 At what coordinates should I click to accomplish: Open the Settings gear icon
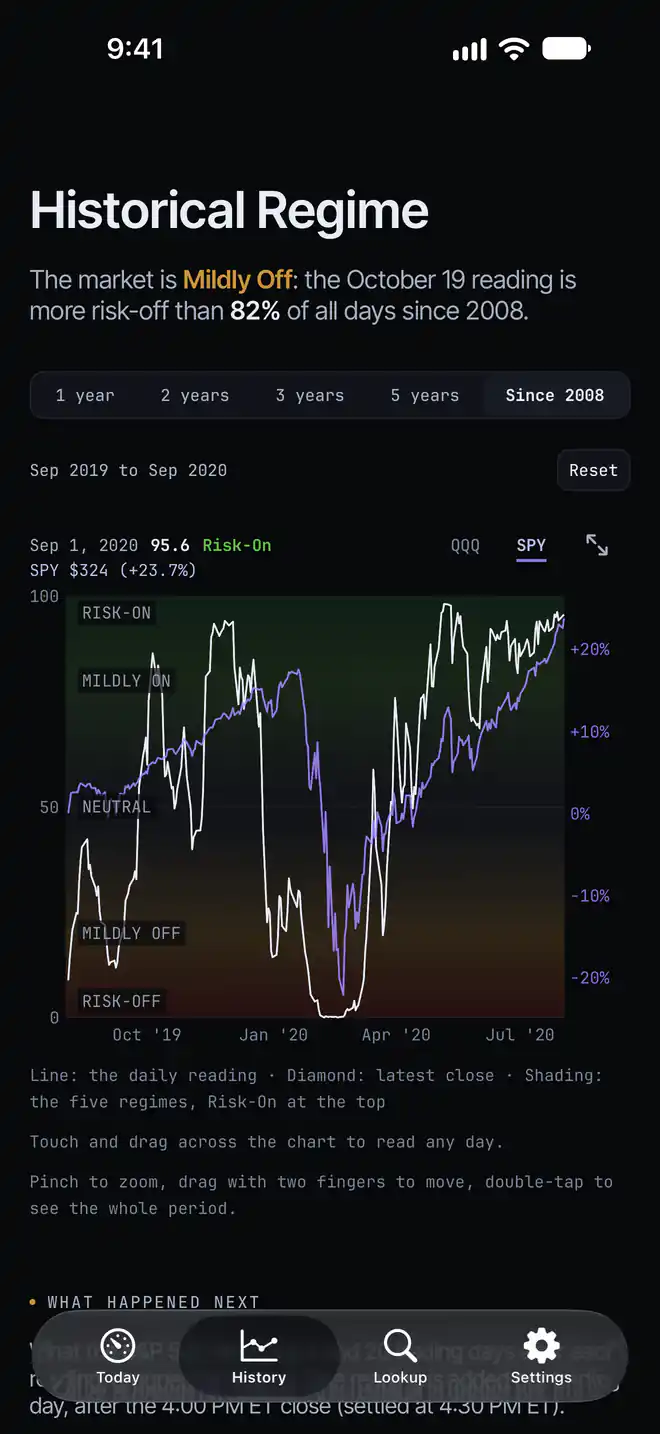coord(541,1346)
